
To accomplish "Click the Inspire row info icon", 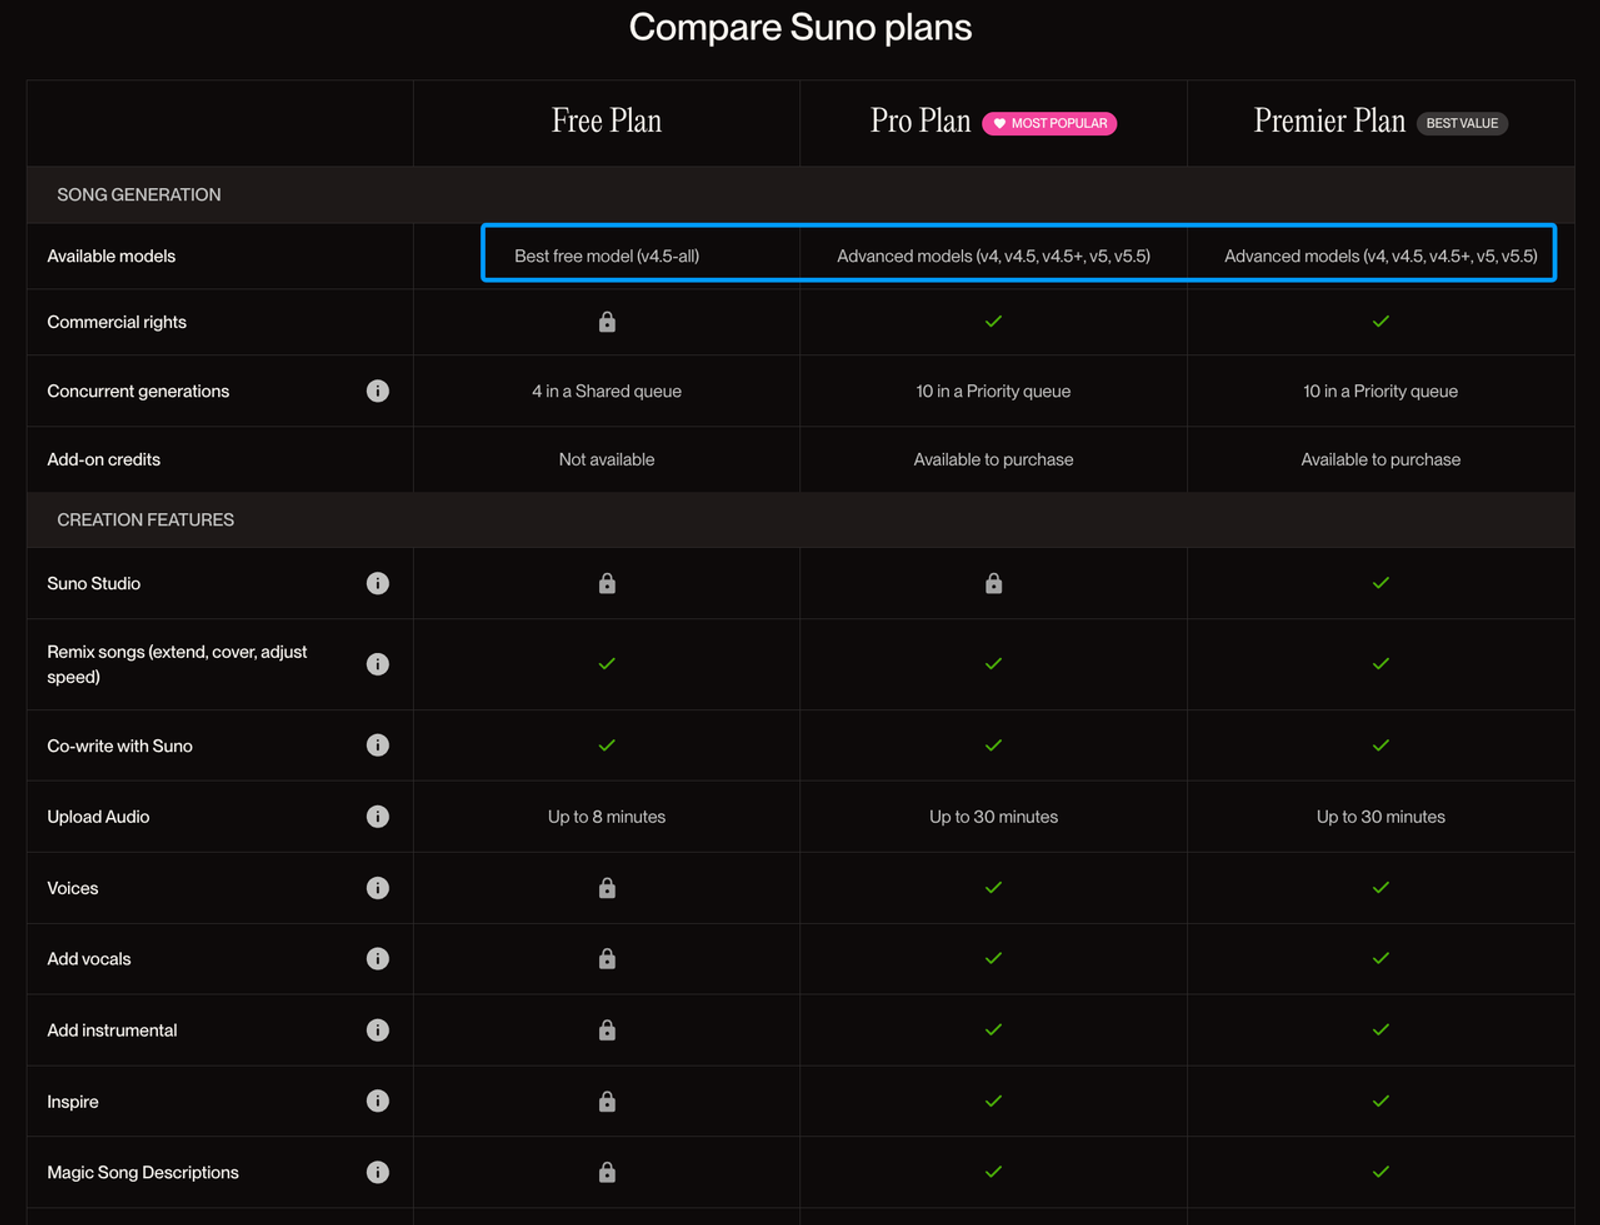I will 377,1101.
